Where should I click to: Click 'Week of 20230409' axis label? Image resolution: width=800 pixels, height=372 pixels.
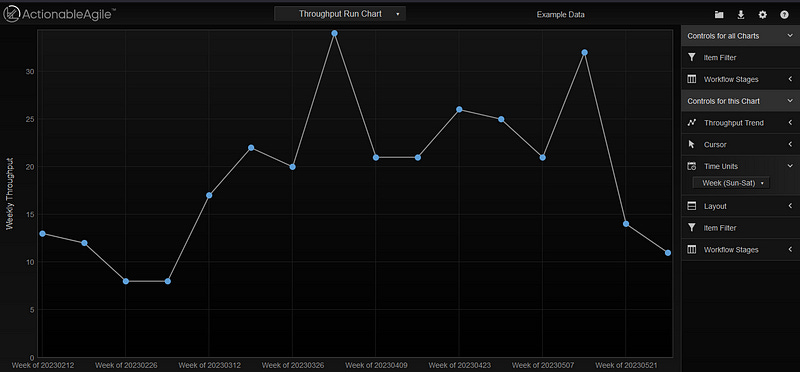click(376, 365)
